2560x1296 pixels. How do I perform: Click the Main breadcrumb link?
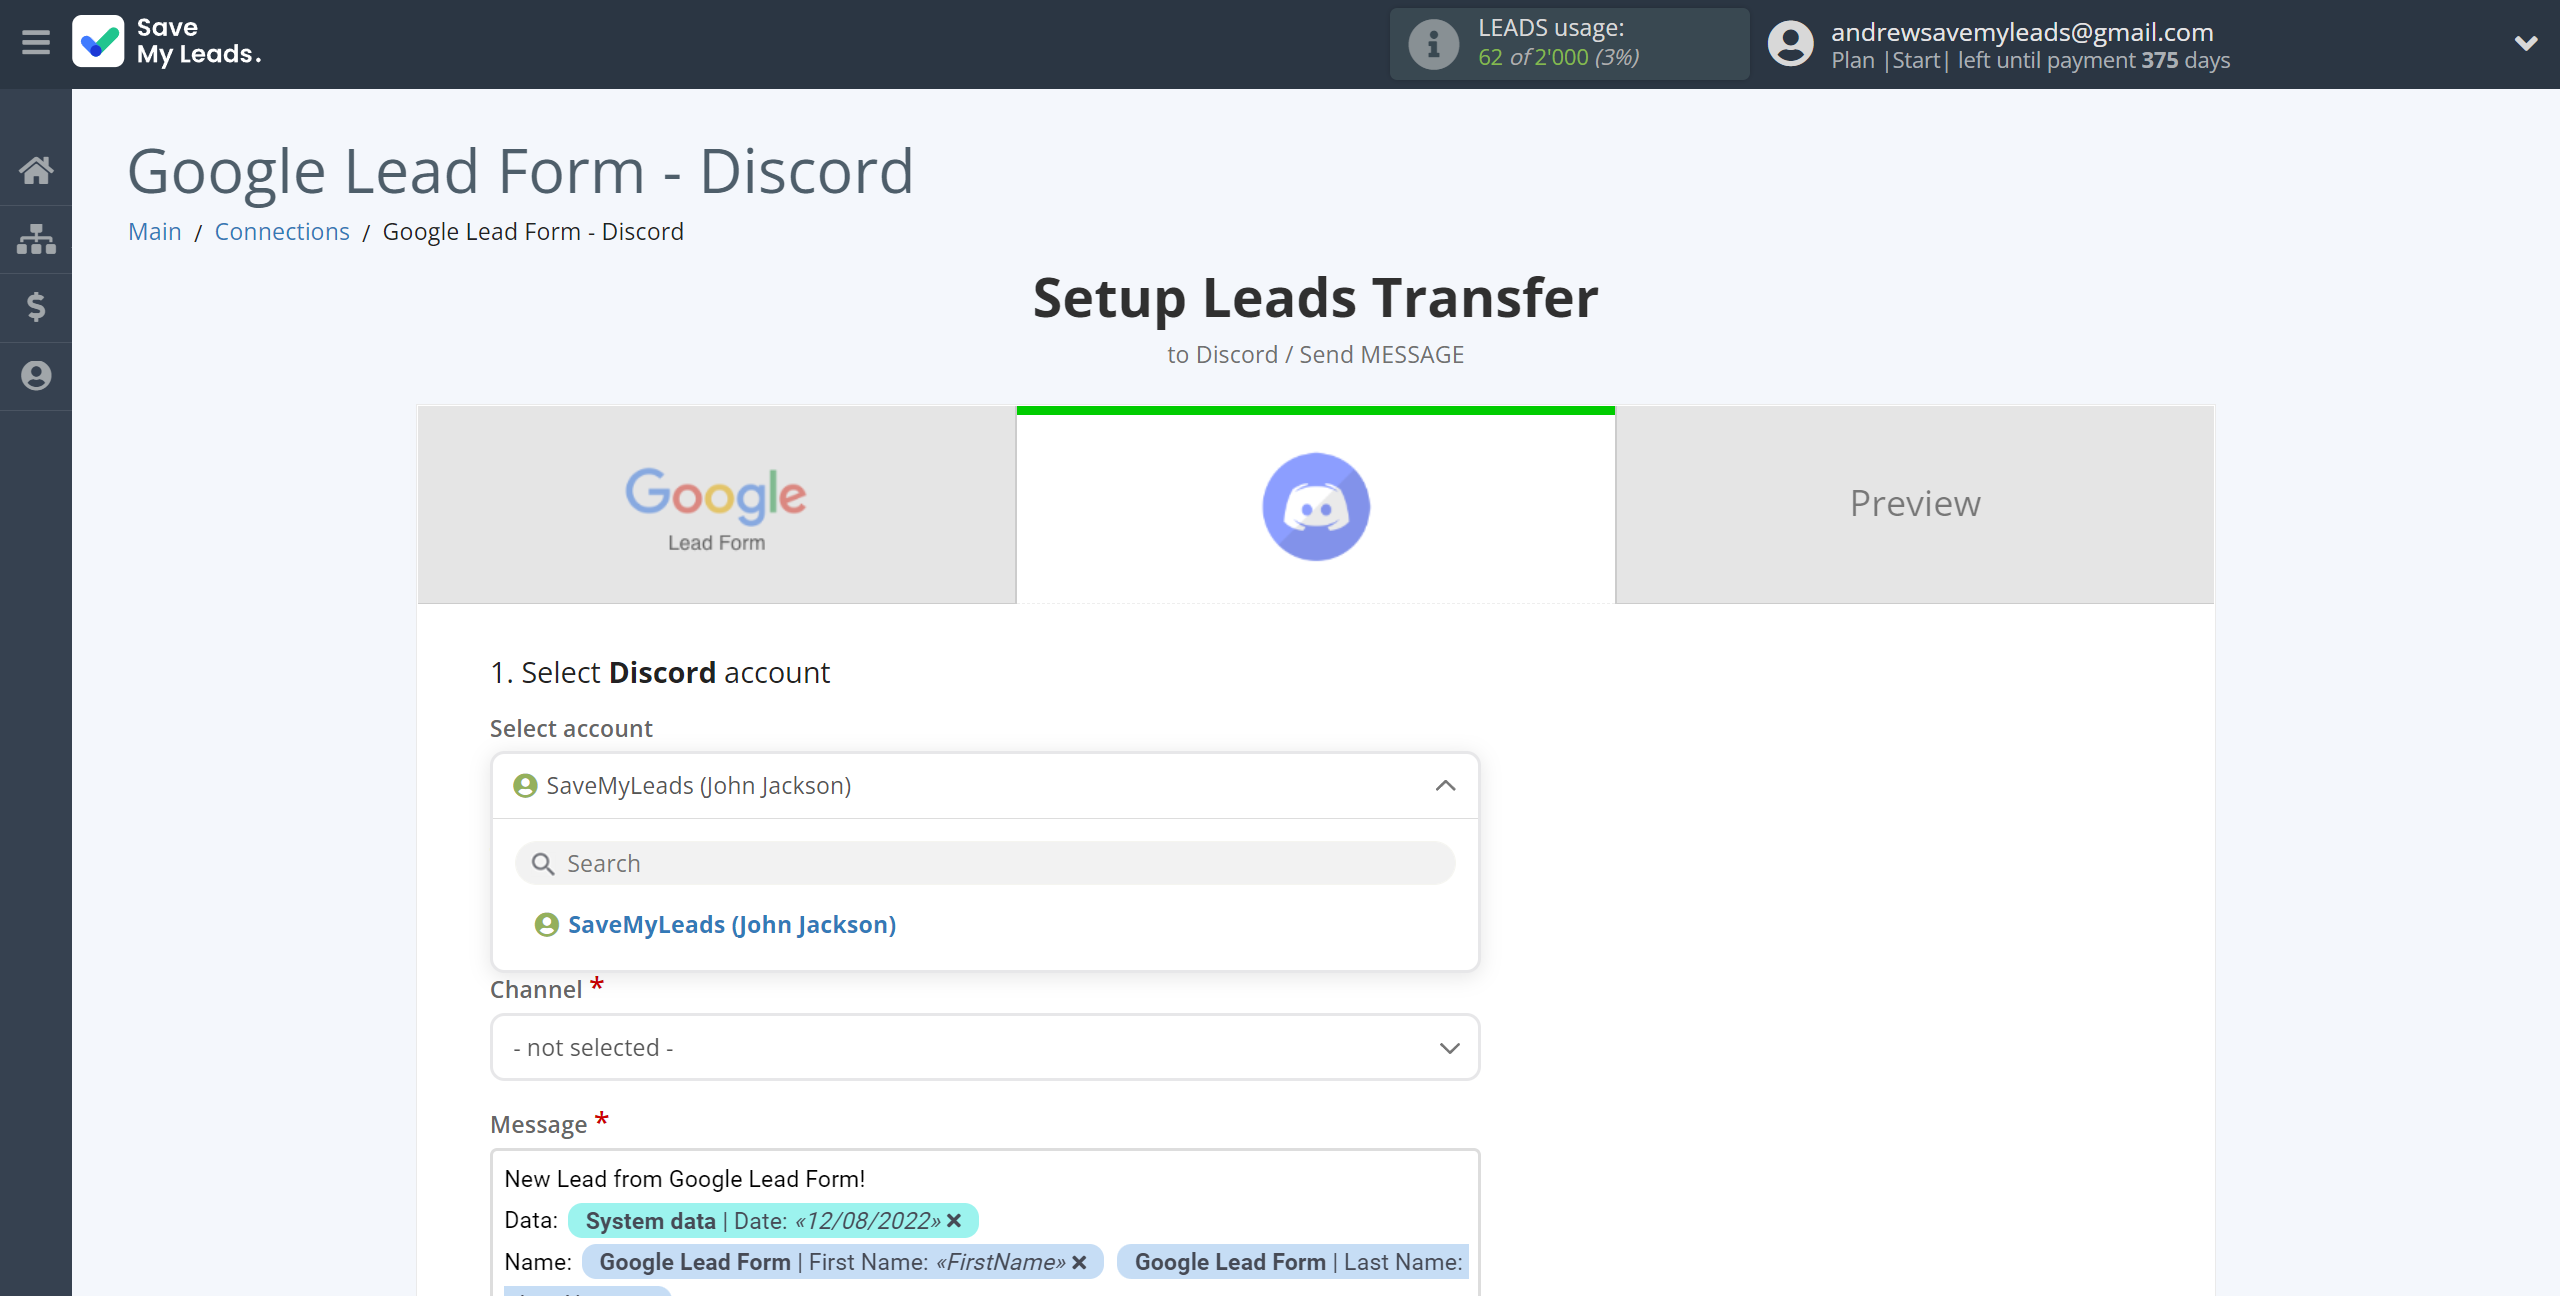click(x=155, y=232)
